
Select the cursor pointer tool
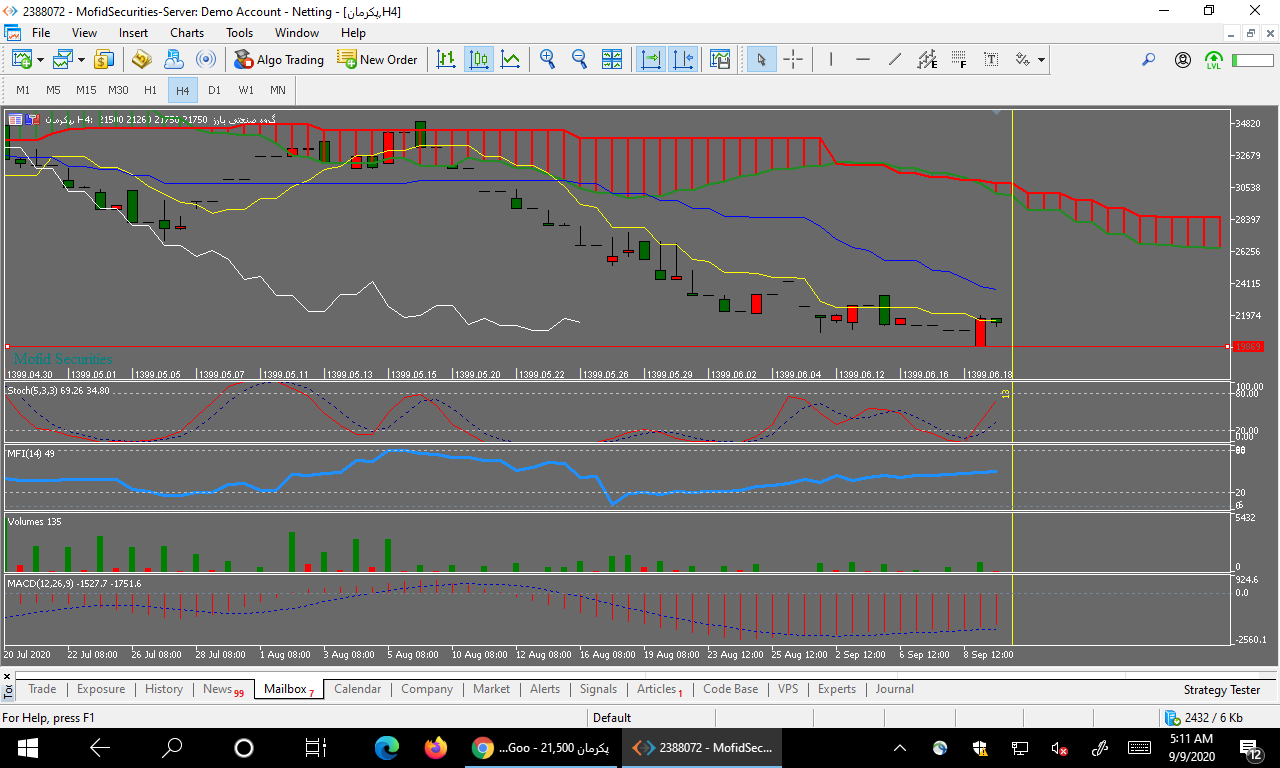click(x=761, y=60)
